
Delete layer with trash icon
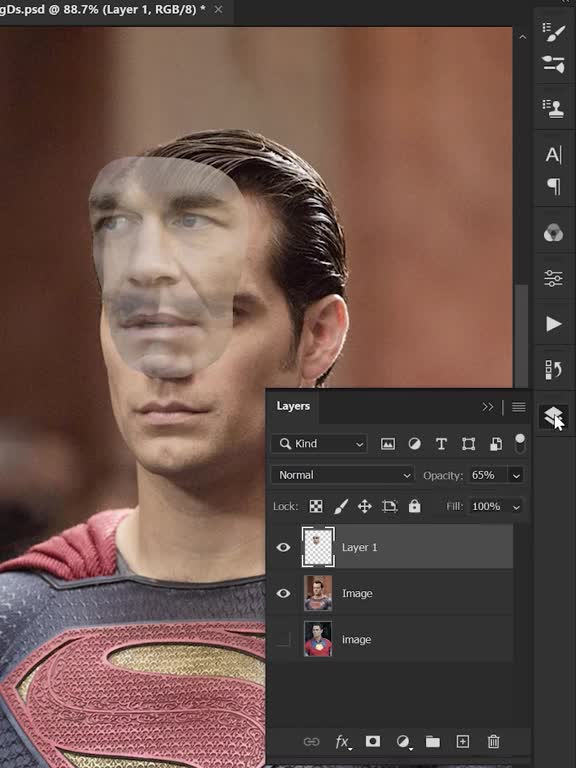click(494, 742)
